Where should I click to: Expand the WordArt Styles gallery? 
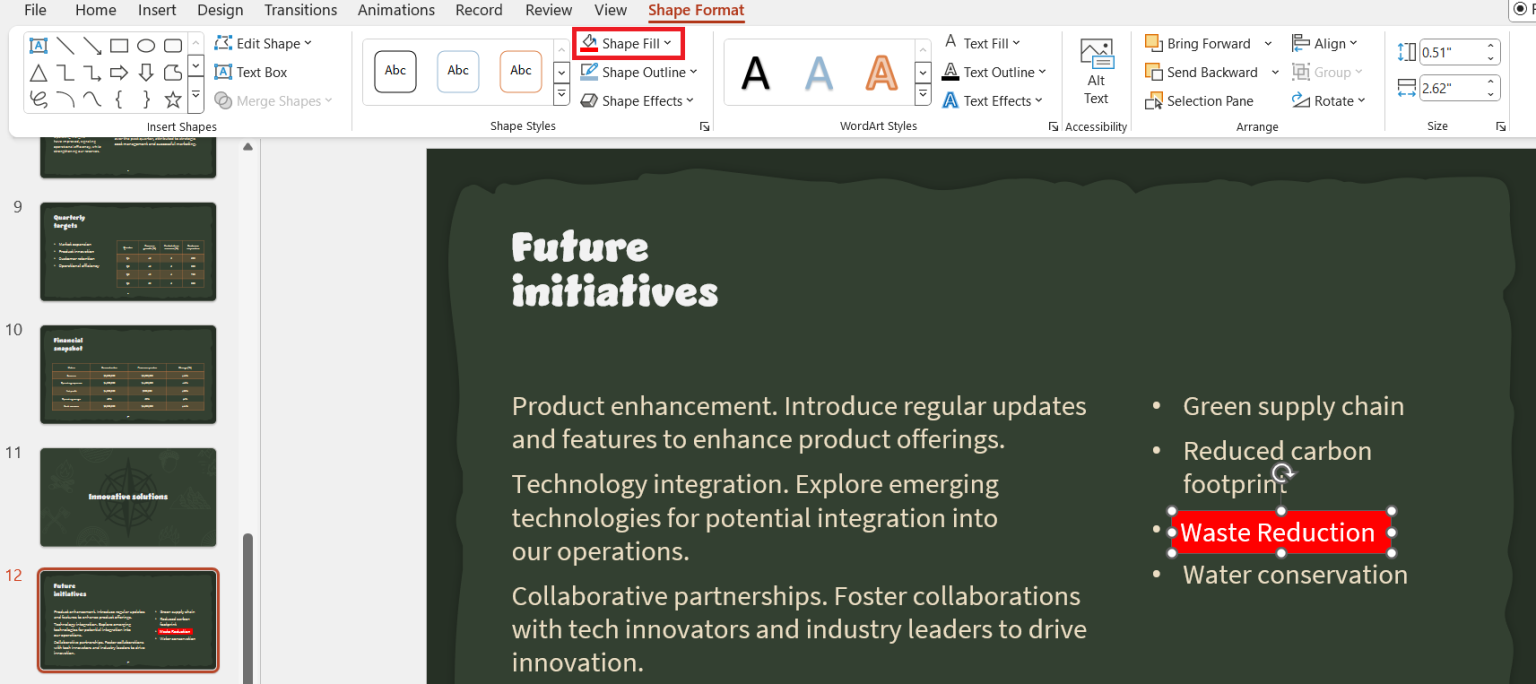[922, 94]
